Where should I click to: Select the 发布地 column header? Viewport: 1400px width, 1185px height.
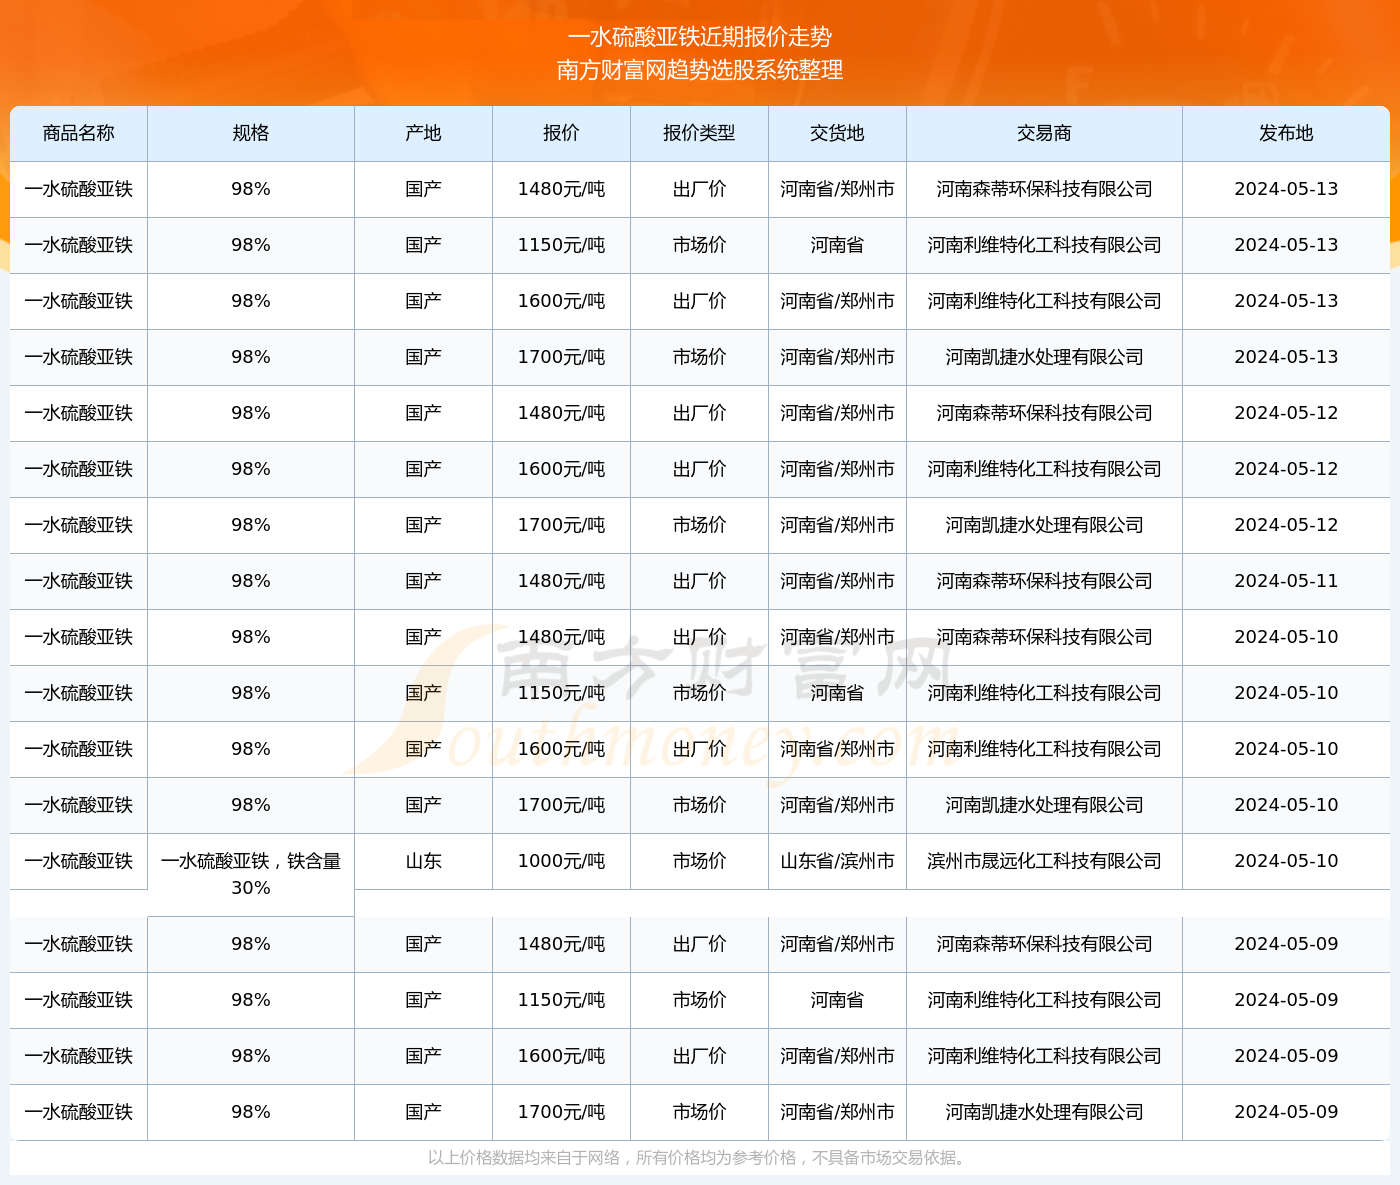tap(1286, 133)
